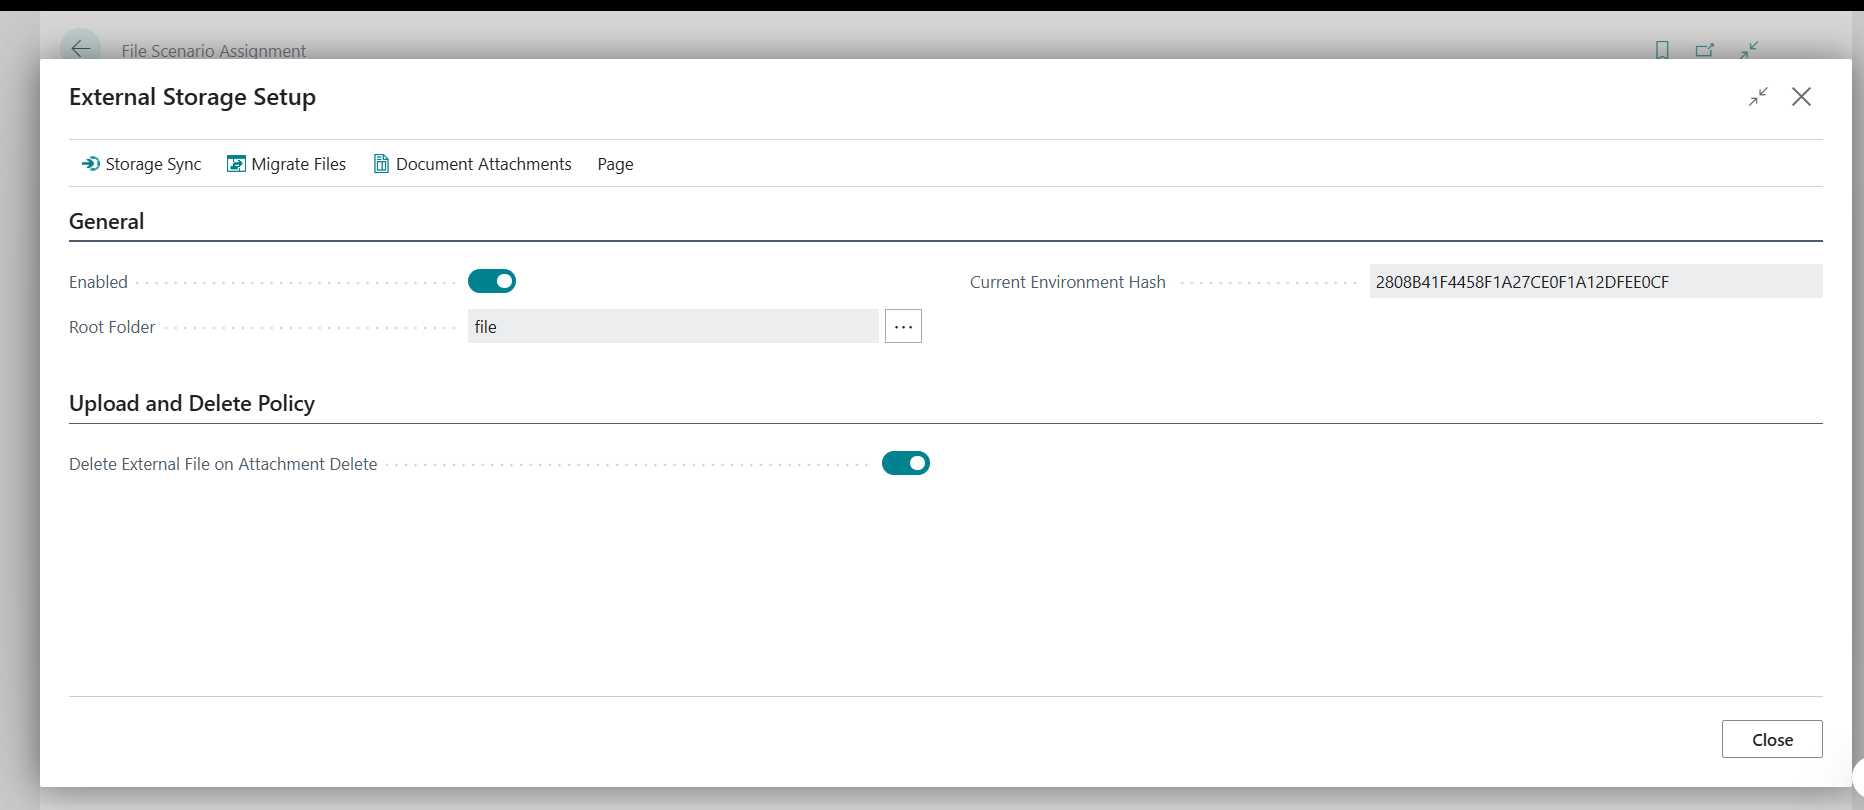Screen dimensions: 1864x810
Task: Go back using the arrow button
Action: (x=80, y=49)
